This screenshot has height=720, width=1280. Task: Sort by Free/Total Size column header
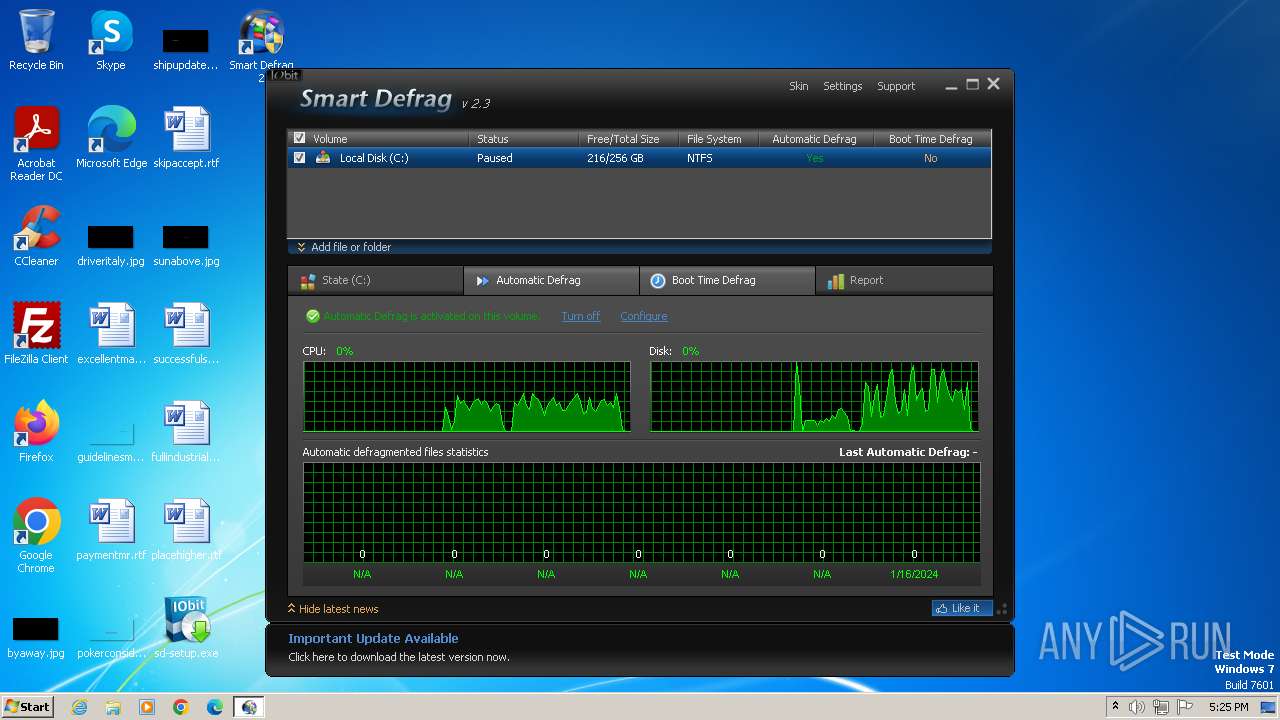pos(628,139)
